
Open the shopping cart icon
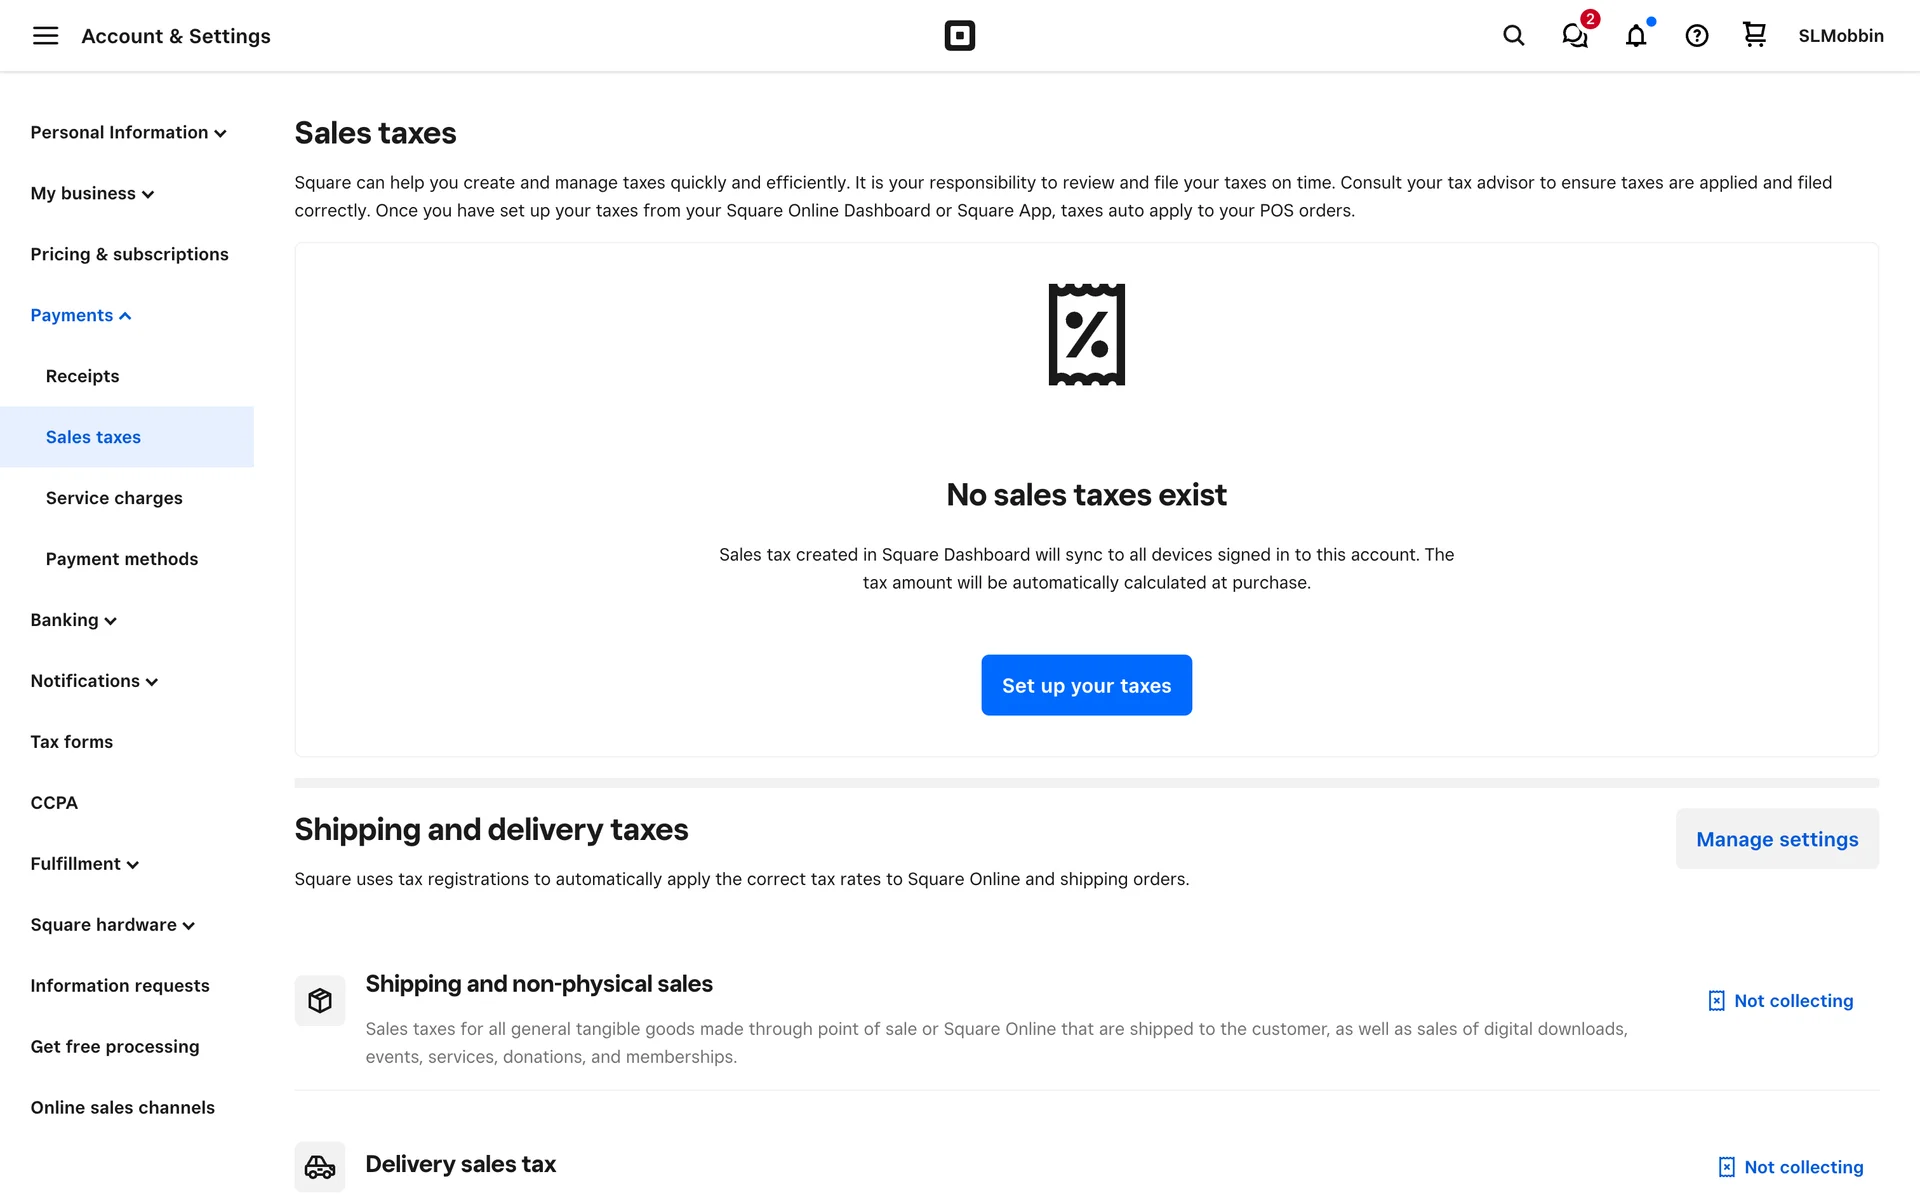click(1754, 35)
